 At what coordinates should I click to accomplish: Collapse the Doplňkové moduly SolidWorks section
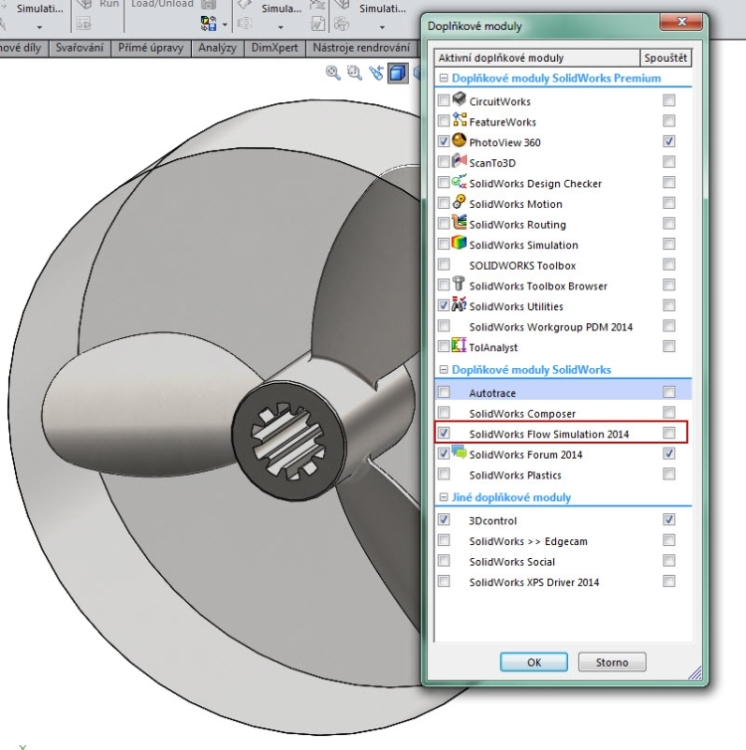pyautogui.click(x=444, y=370)
